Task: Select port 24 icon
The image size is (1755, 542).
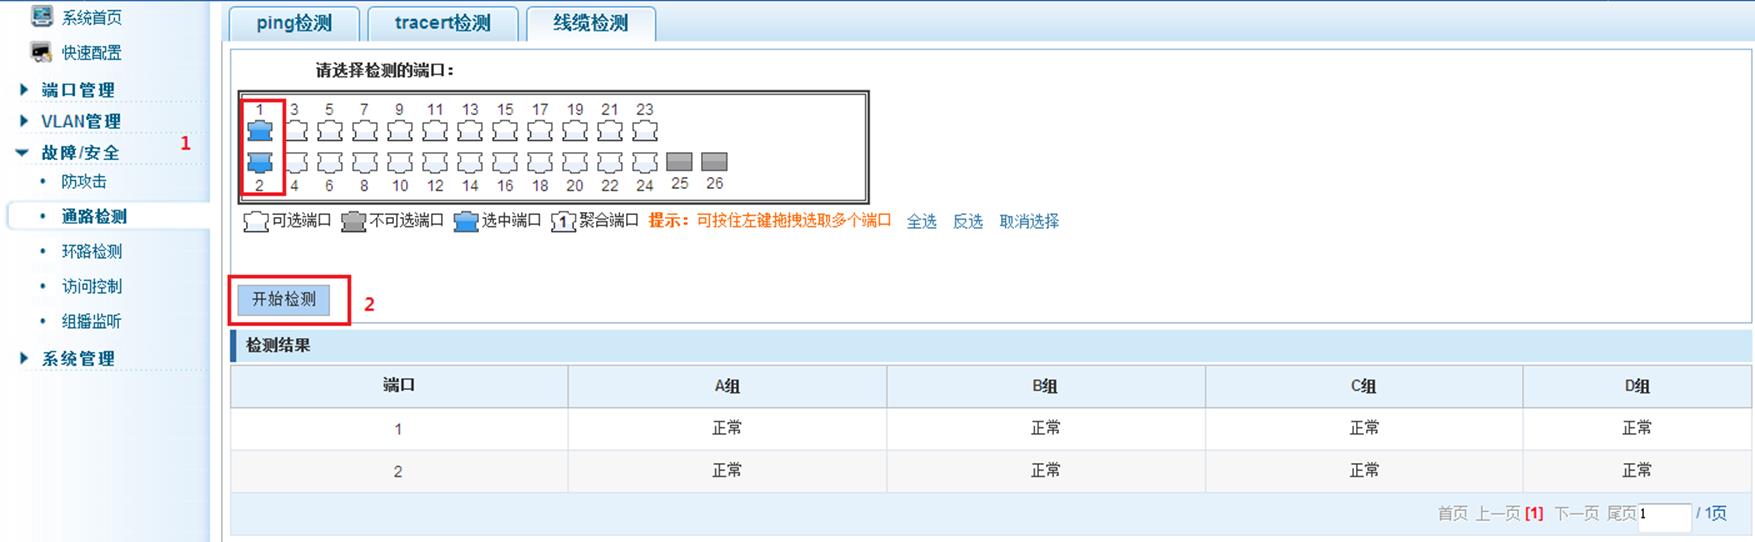Action: [x=645, y=162]
